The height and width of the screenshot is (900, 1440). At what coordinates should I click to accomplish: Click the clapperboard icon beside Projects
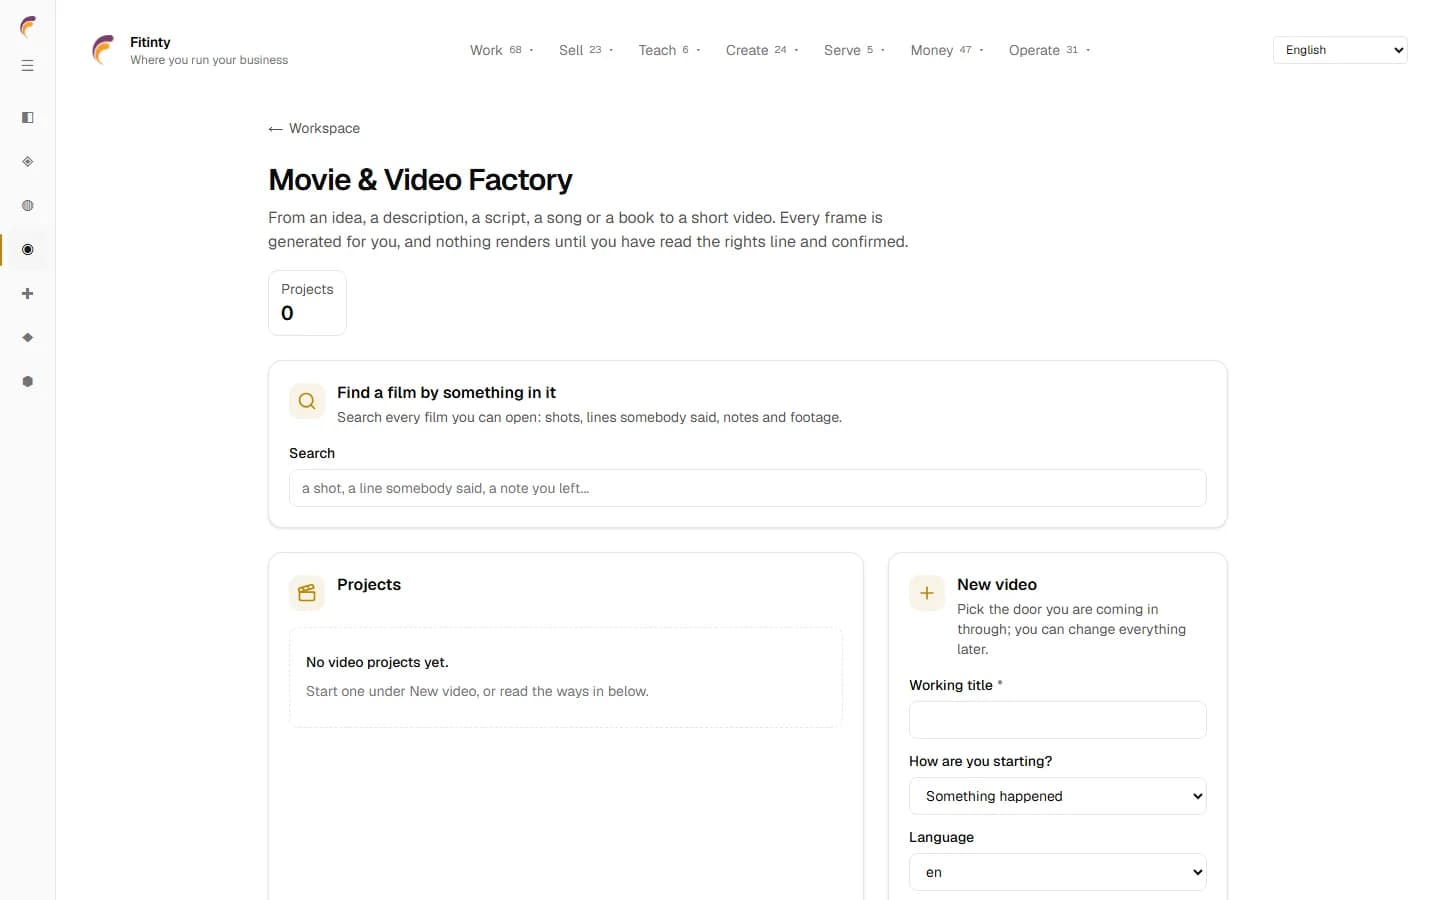[307, 593]
